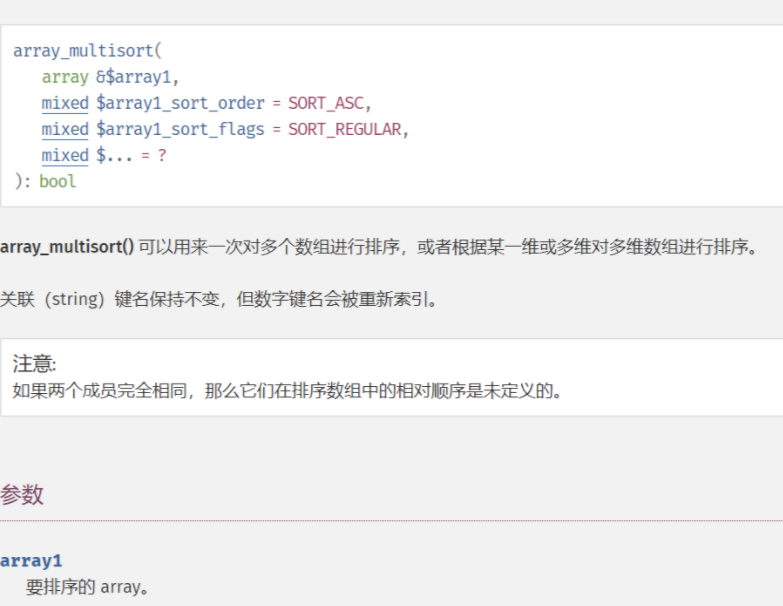
Task: Open the mixed type link before $array1_sort_order
Action: (x=65, y=103)
